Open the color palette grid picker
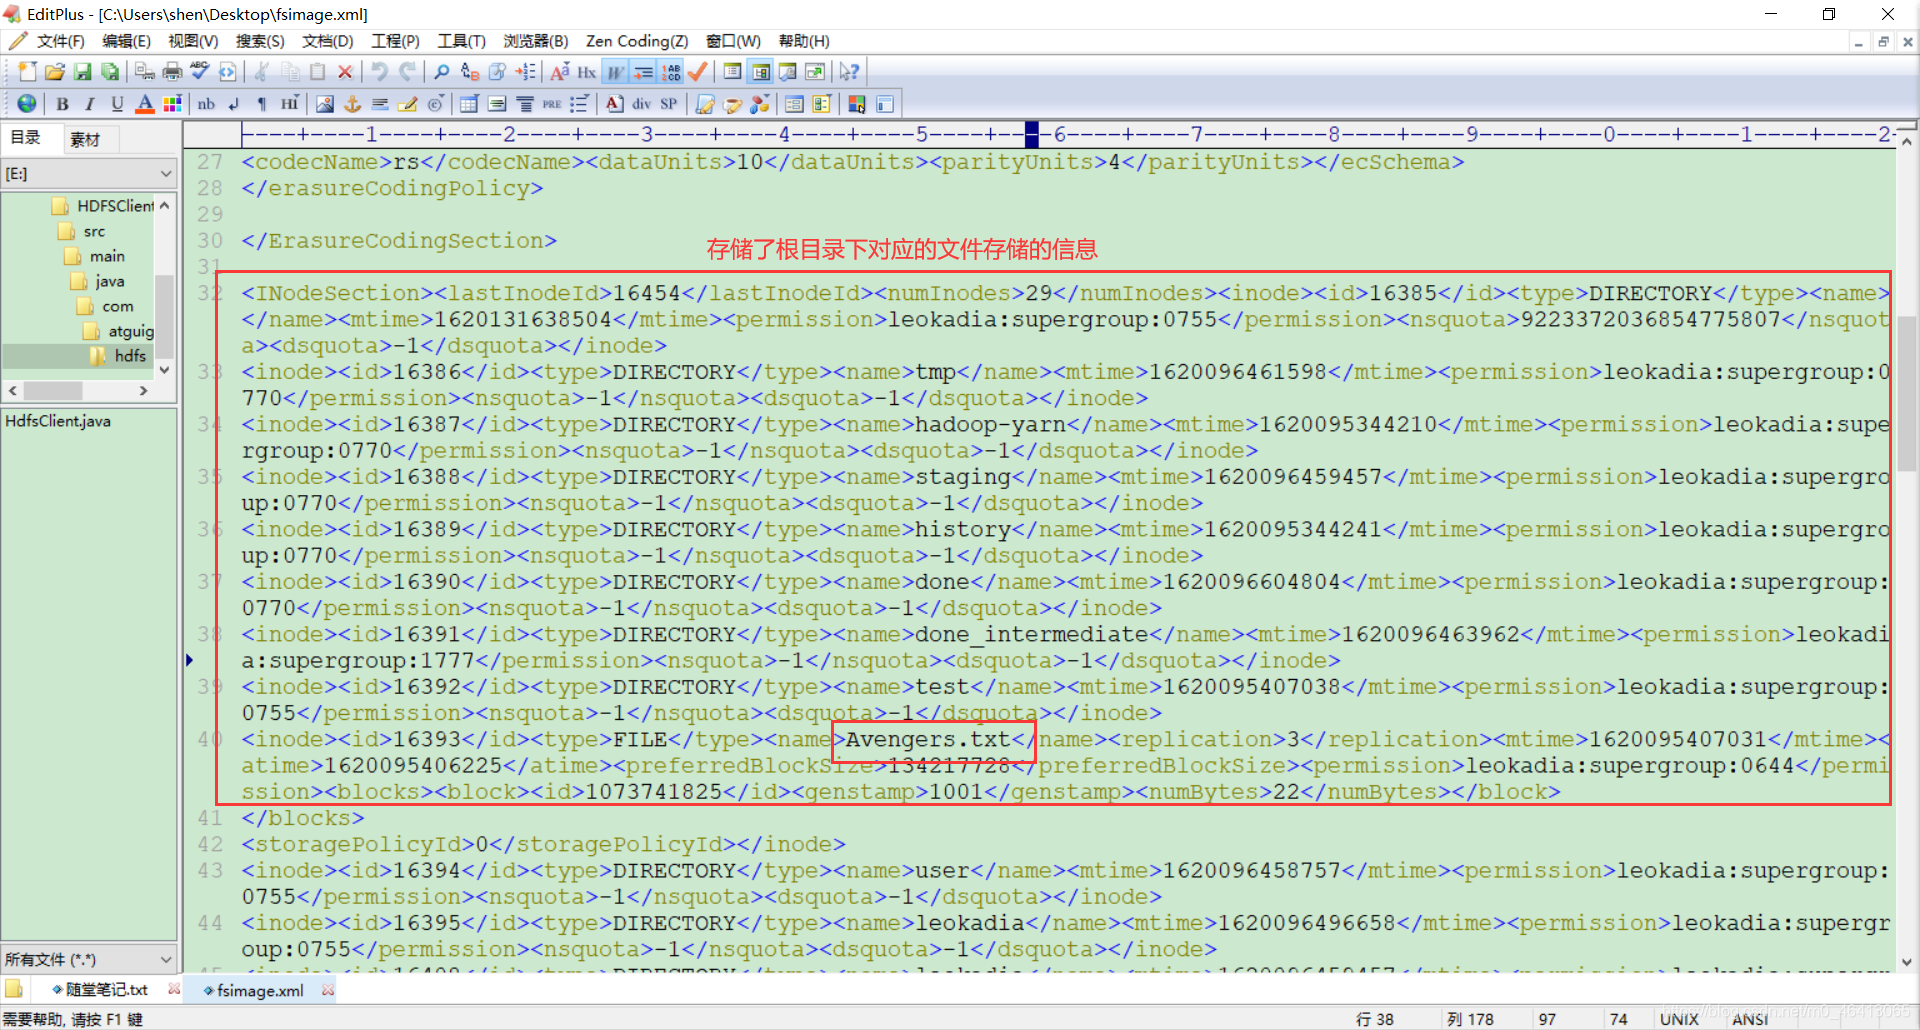1920x1030 pixels. pos(172,103)
